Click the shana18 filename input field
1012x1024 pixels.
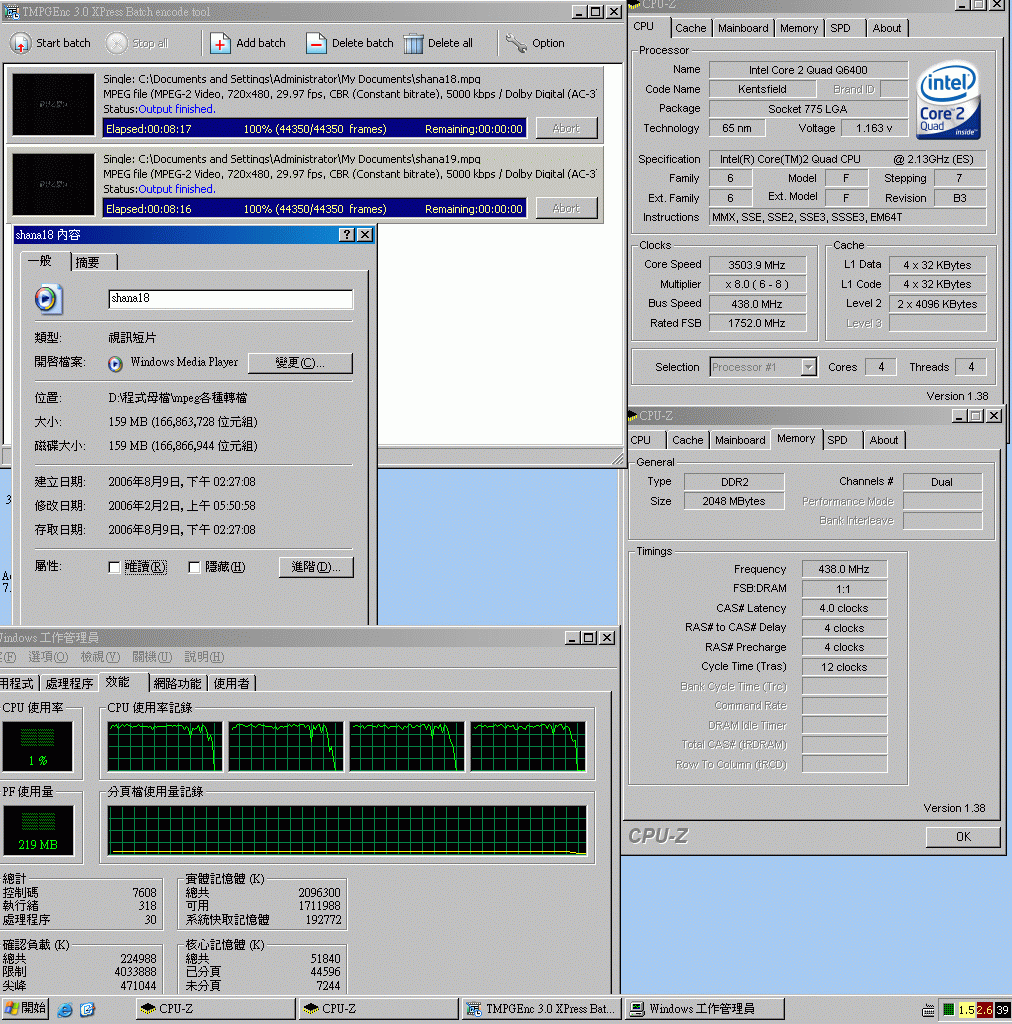(230, 299)
